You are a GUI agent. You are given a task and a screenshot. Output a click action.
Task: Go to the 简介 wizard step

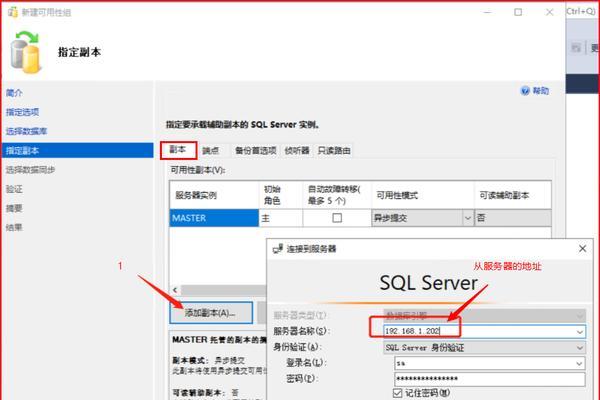[14, 93]
